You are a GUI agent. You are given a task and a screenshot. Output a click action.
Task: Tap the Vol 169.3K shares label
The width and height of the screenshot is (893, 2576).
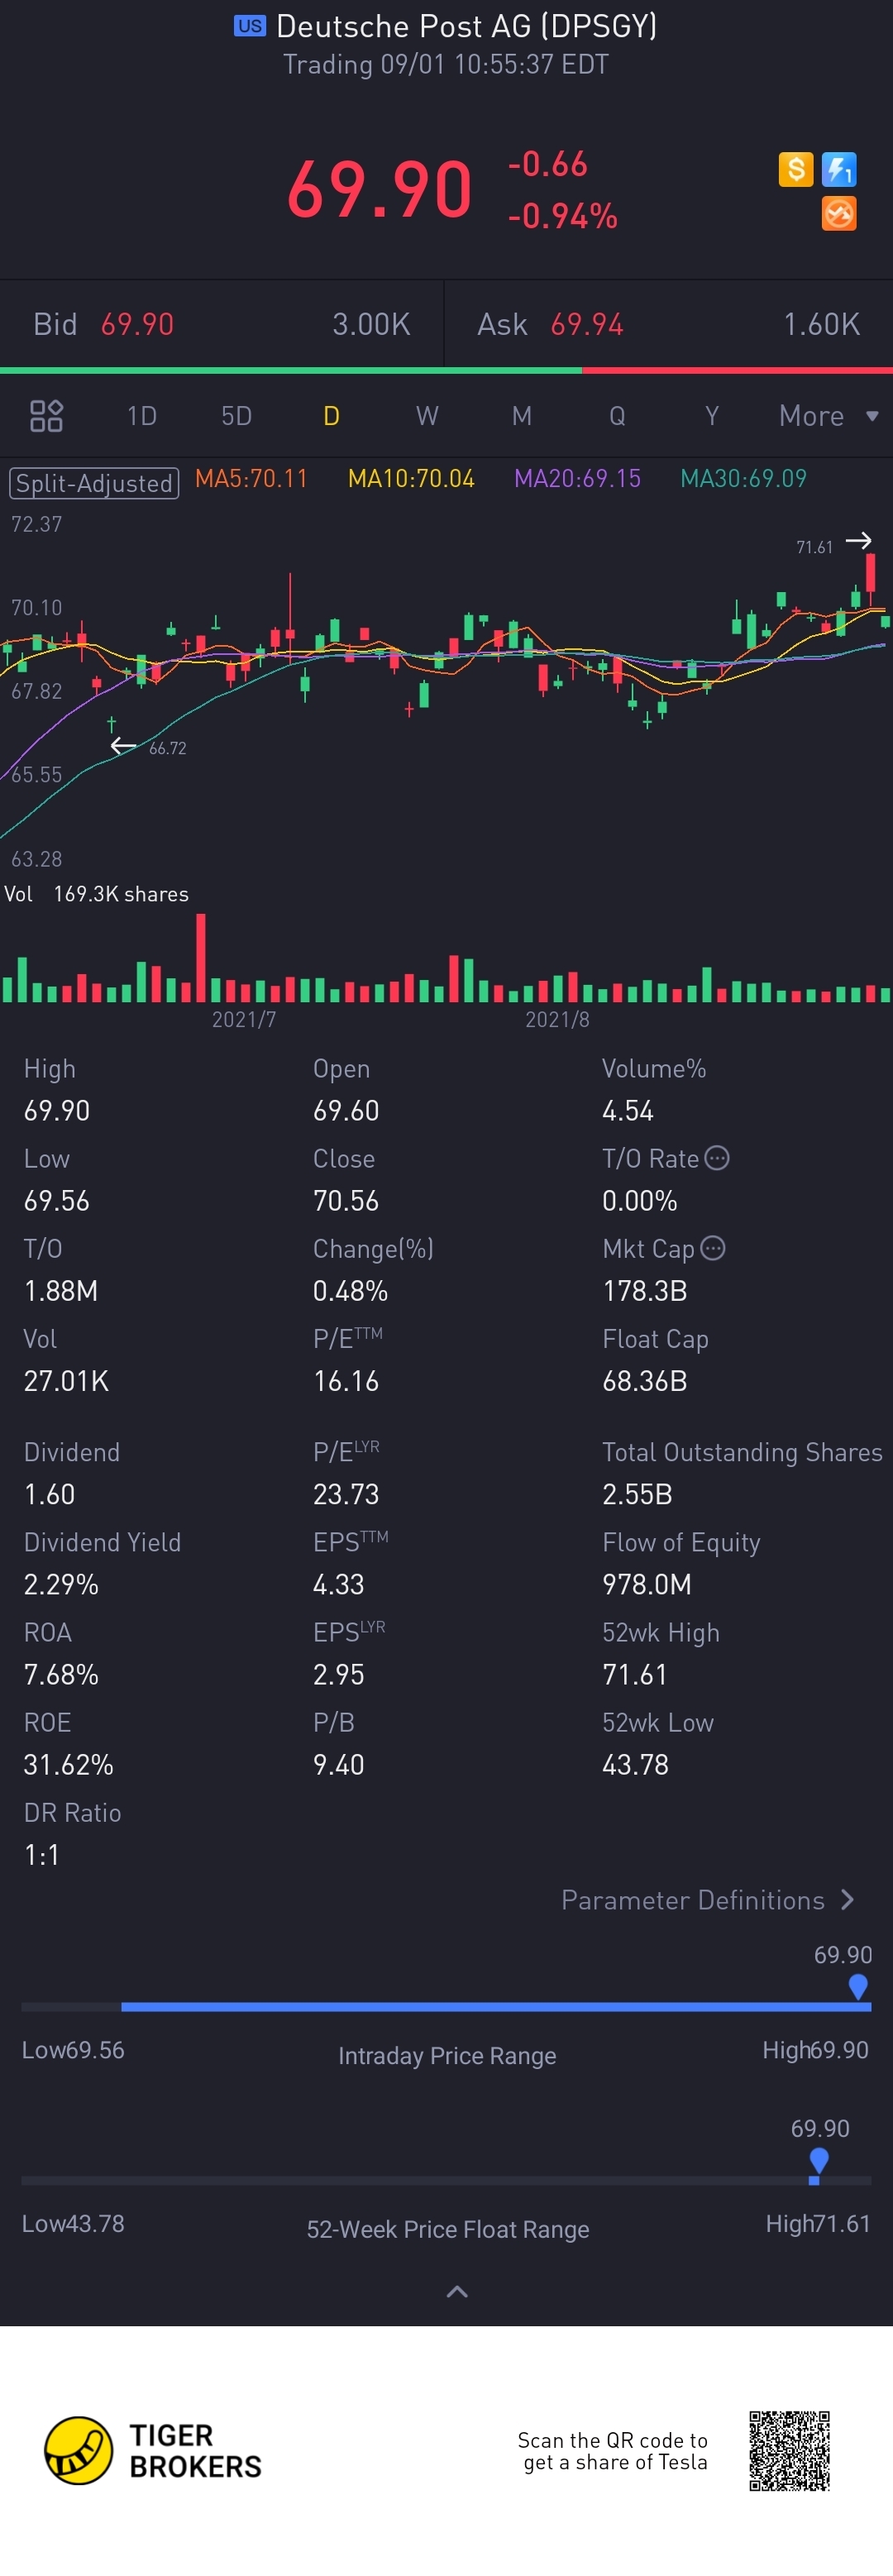pos(96,894)
